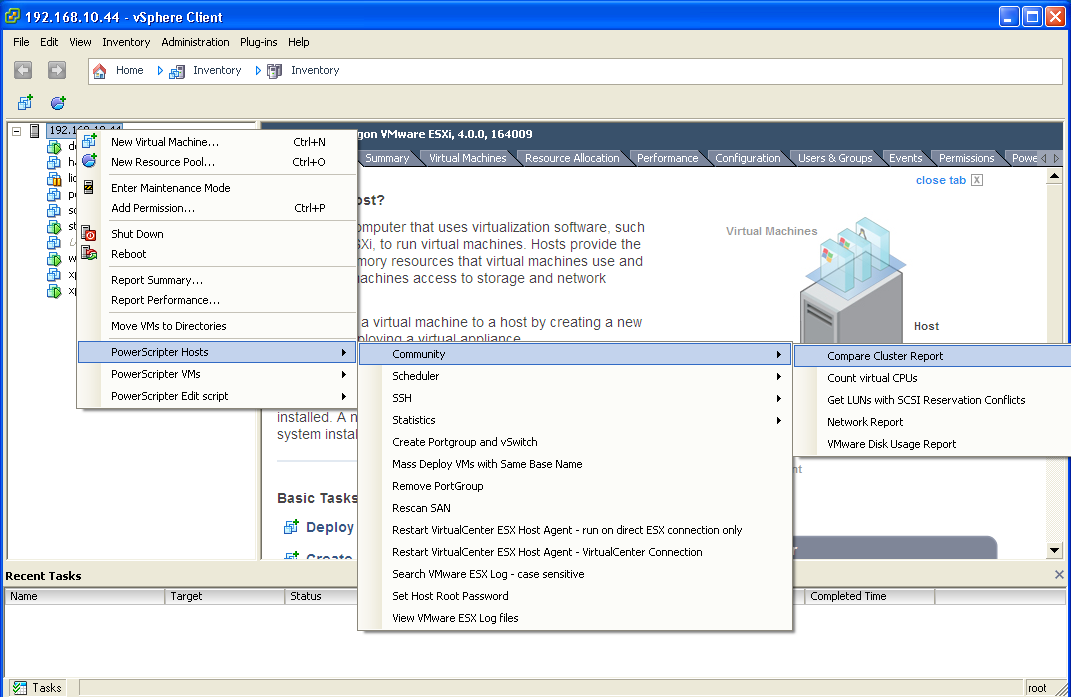The image size is (1071, 697).
Task: Click the Enter Maintenance Mode icon
Action: click(89, 187)
